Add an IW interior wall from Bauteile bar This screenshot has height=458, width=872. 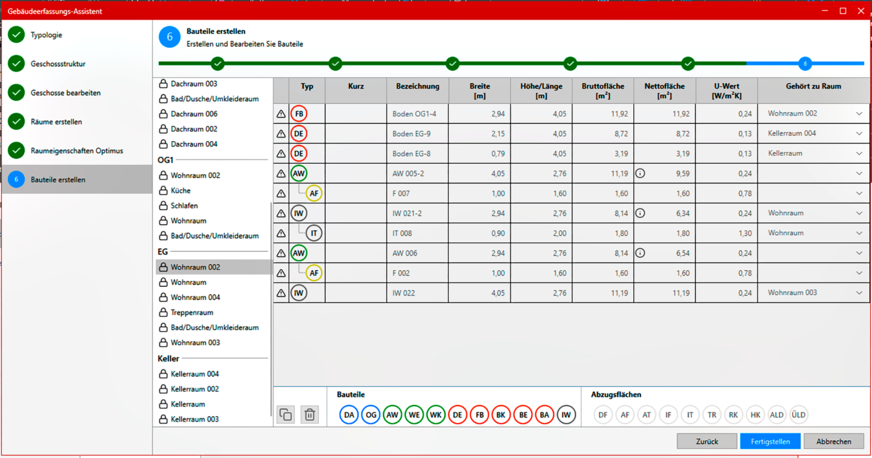pyautogui.click(x=566, y=415)
